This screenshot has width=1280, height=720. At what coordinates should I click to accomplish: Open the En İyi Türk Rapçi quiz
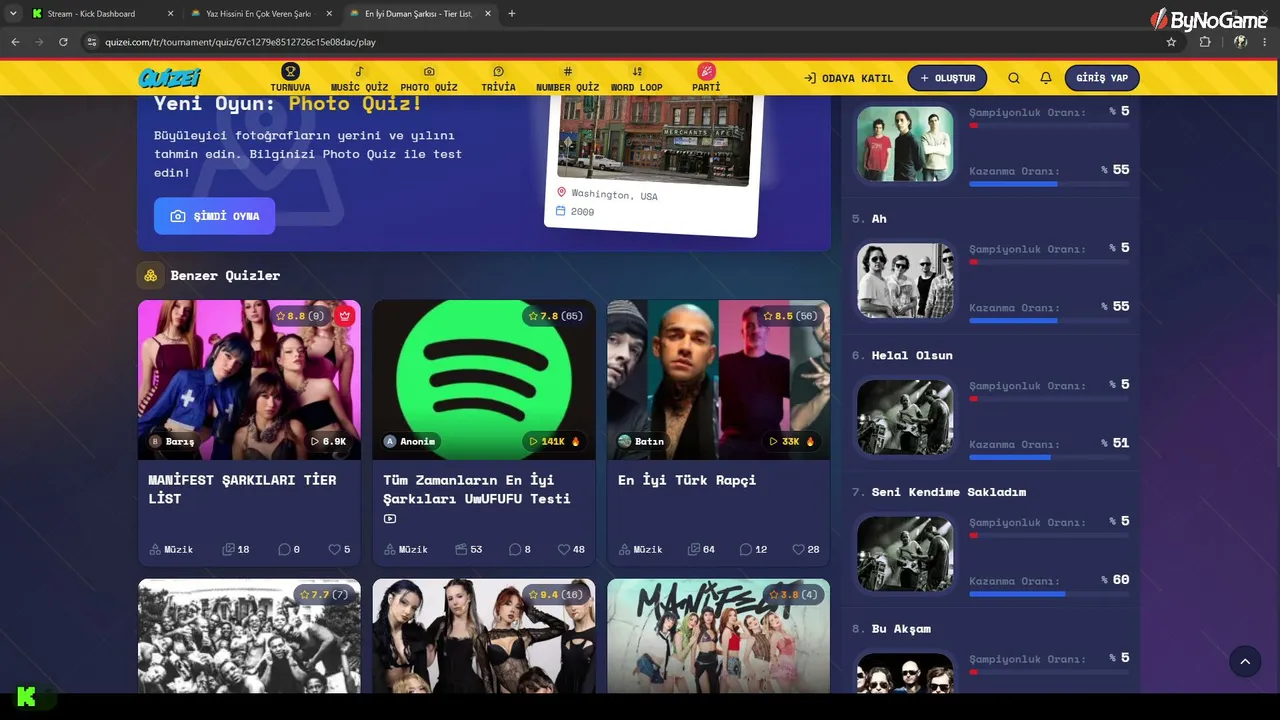point(687,480)
